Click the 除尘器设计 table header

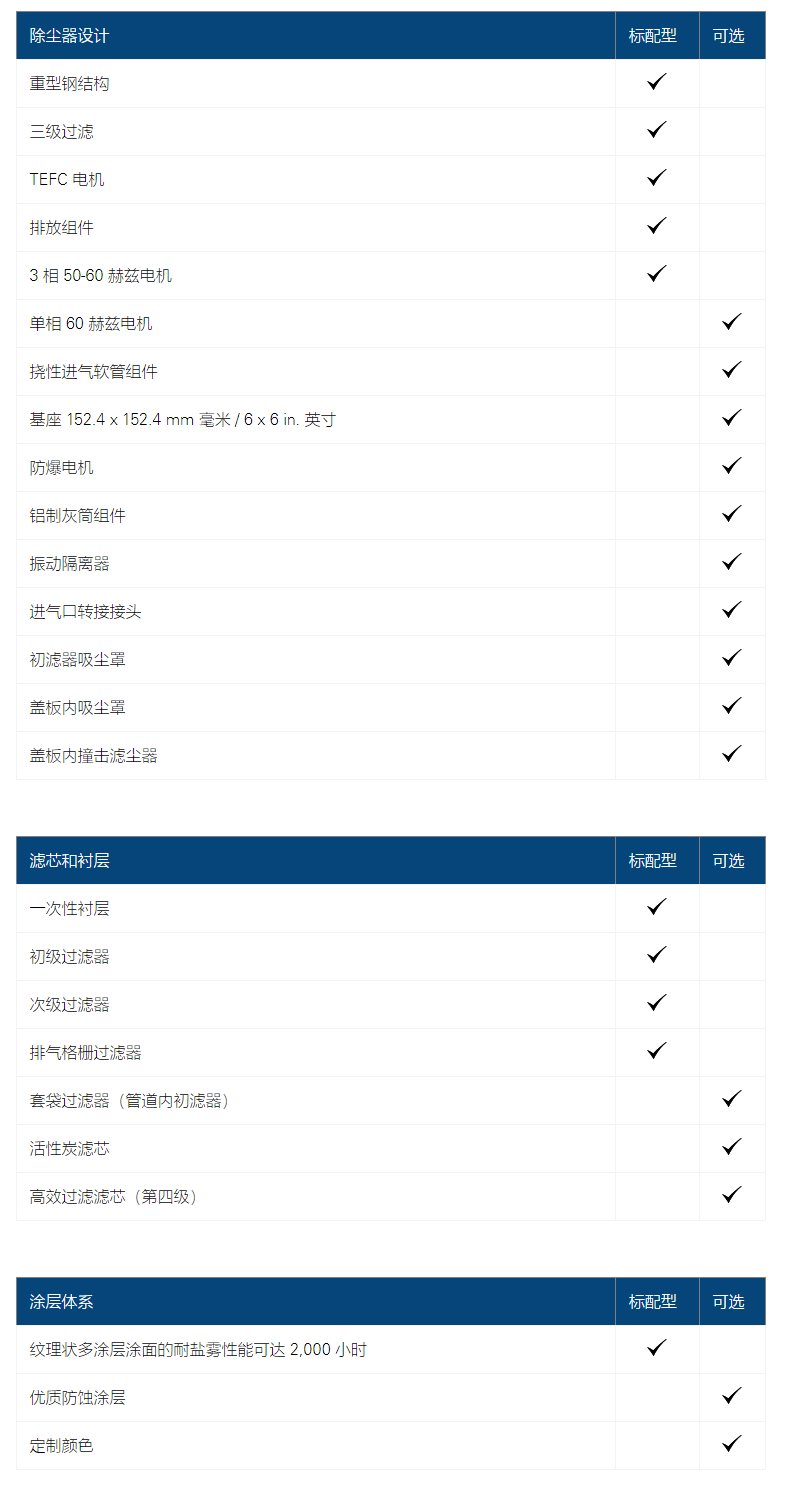70,36
